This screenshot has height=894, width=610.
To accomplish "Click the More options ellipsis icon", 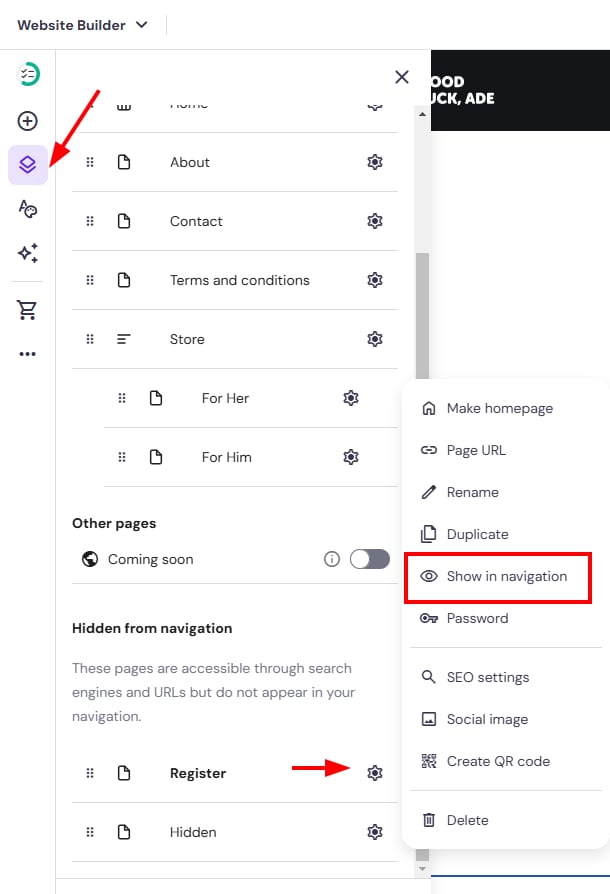I will (x=28, y=353).
